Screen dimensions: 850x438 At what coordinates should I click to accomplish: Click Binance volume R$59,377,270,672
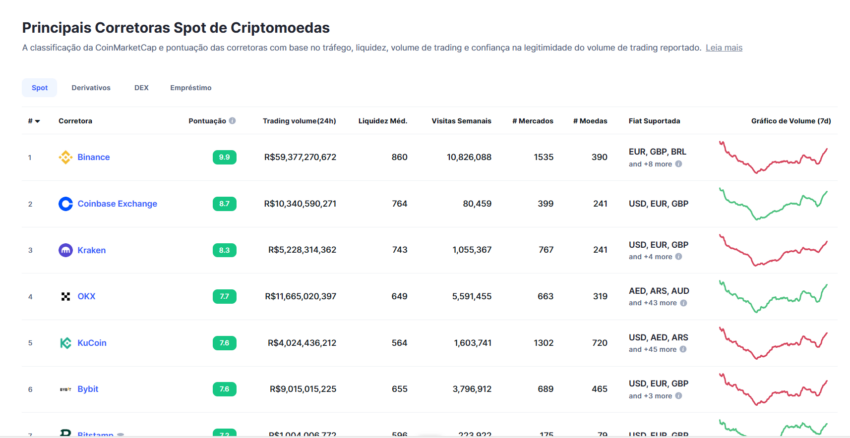pos(300,157)
